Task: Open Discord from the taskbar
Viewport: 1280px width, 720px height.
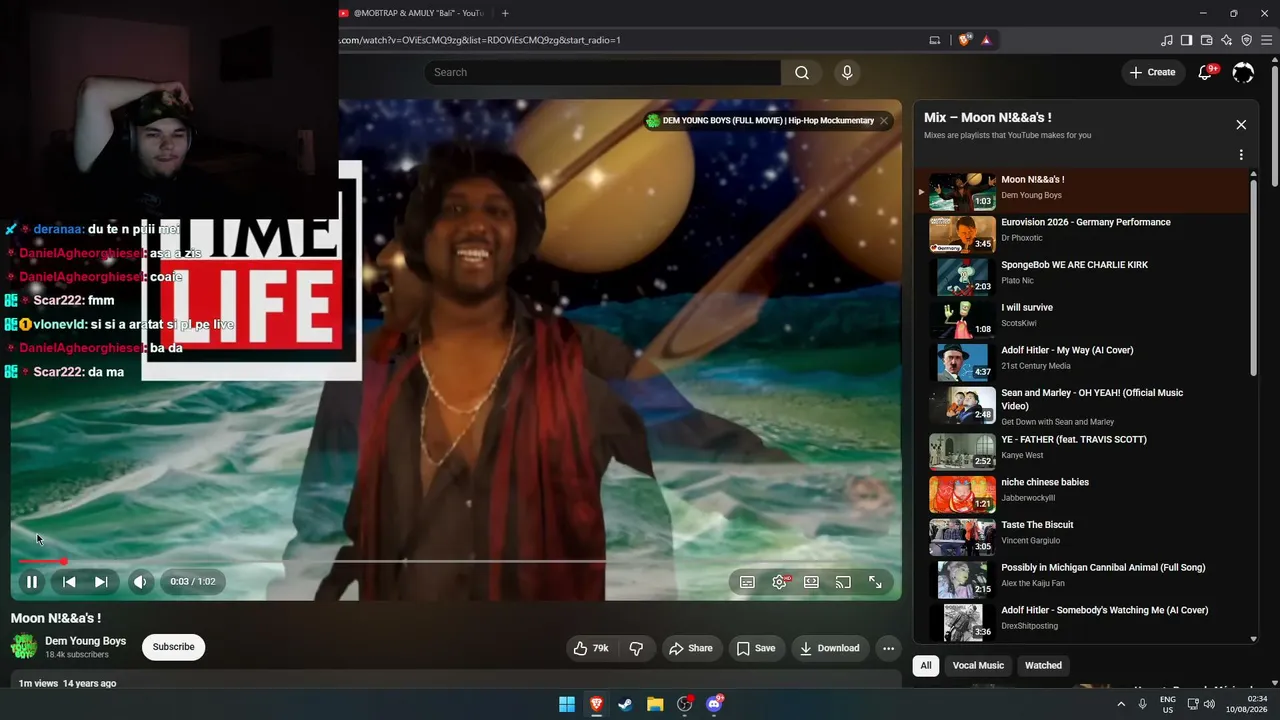Action: coord(714,704)
